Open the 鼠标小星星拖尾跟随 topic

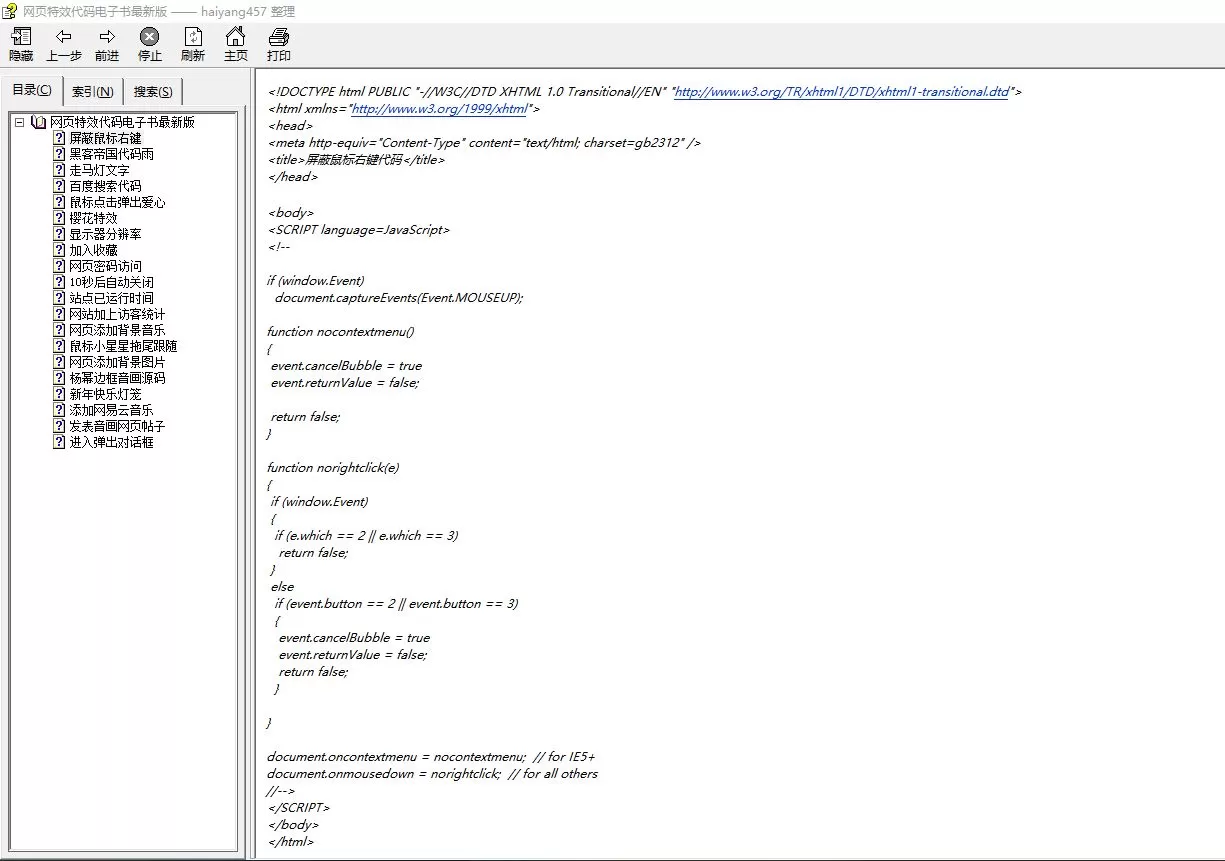click(123, 346)
